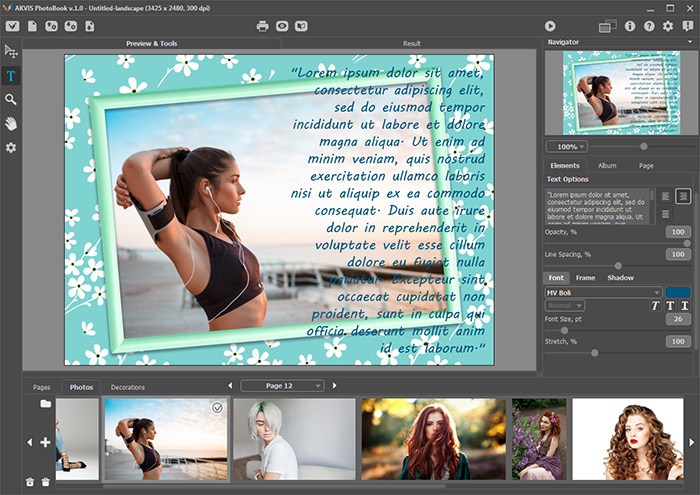
Task: Click the checkmark on selected fitness photo
Action: coord(217,408)
